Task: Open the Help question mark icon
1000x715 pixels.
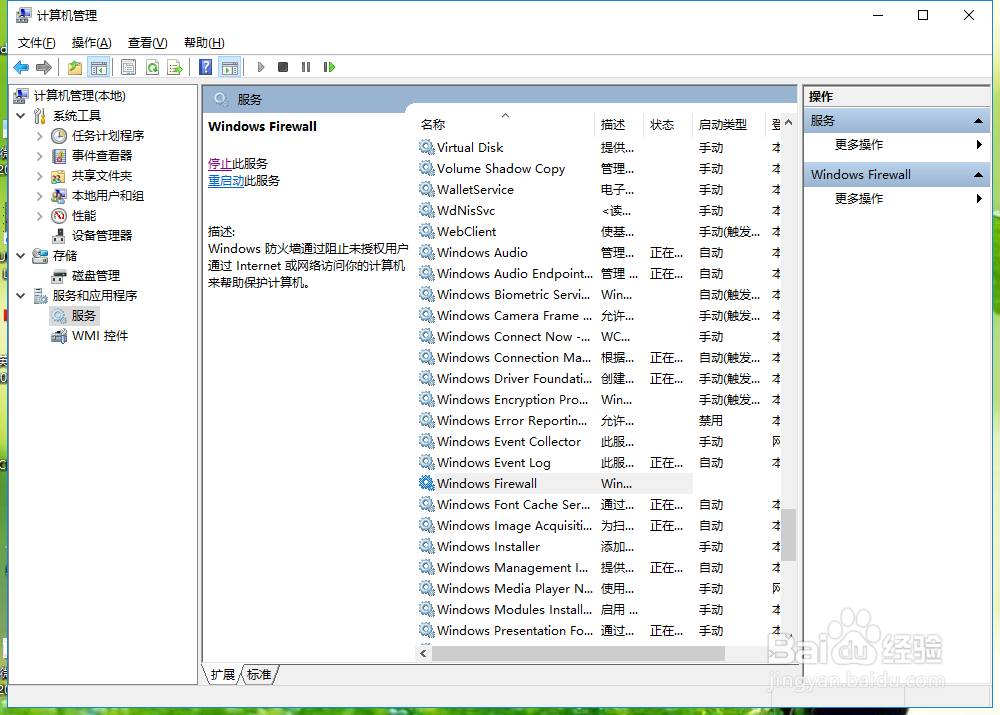Action: [x=205, y=67]
